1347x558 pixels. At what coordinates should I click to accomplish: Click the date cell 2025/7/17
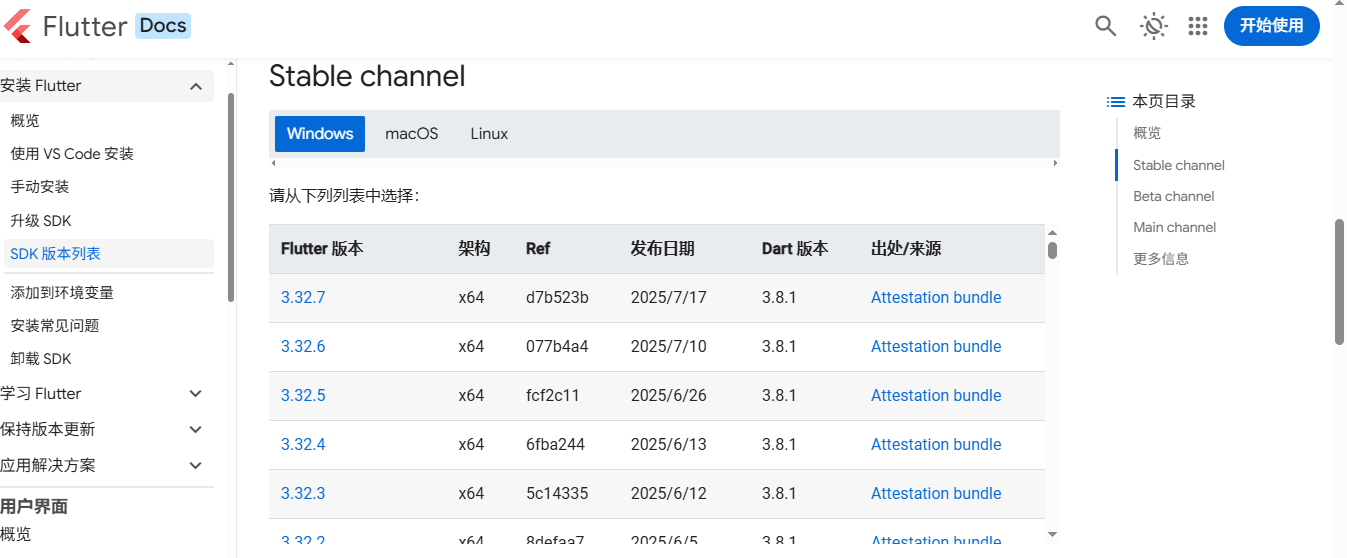pos(668,298)
